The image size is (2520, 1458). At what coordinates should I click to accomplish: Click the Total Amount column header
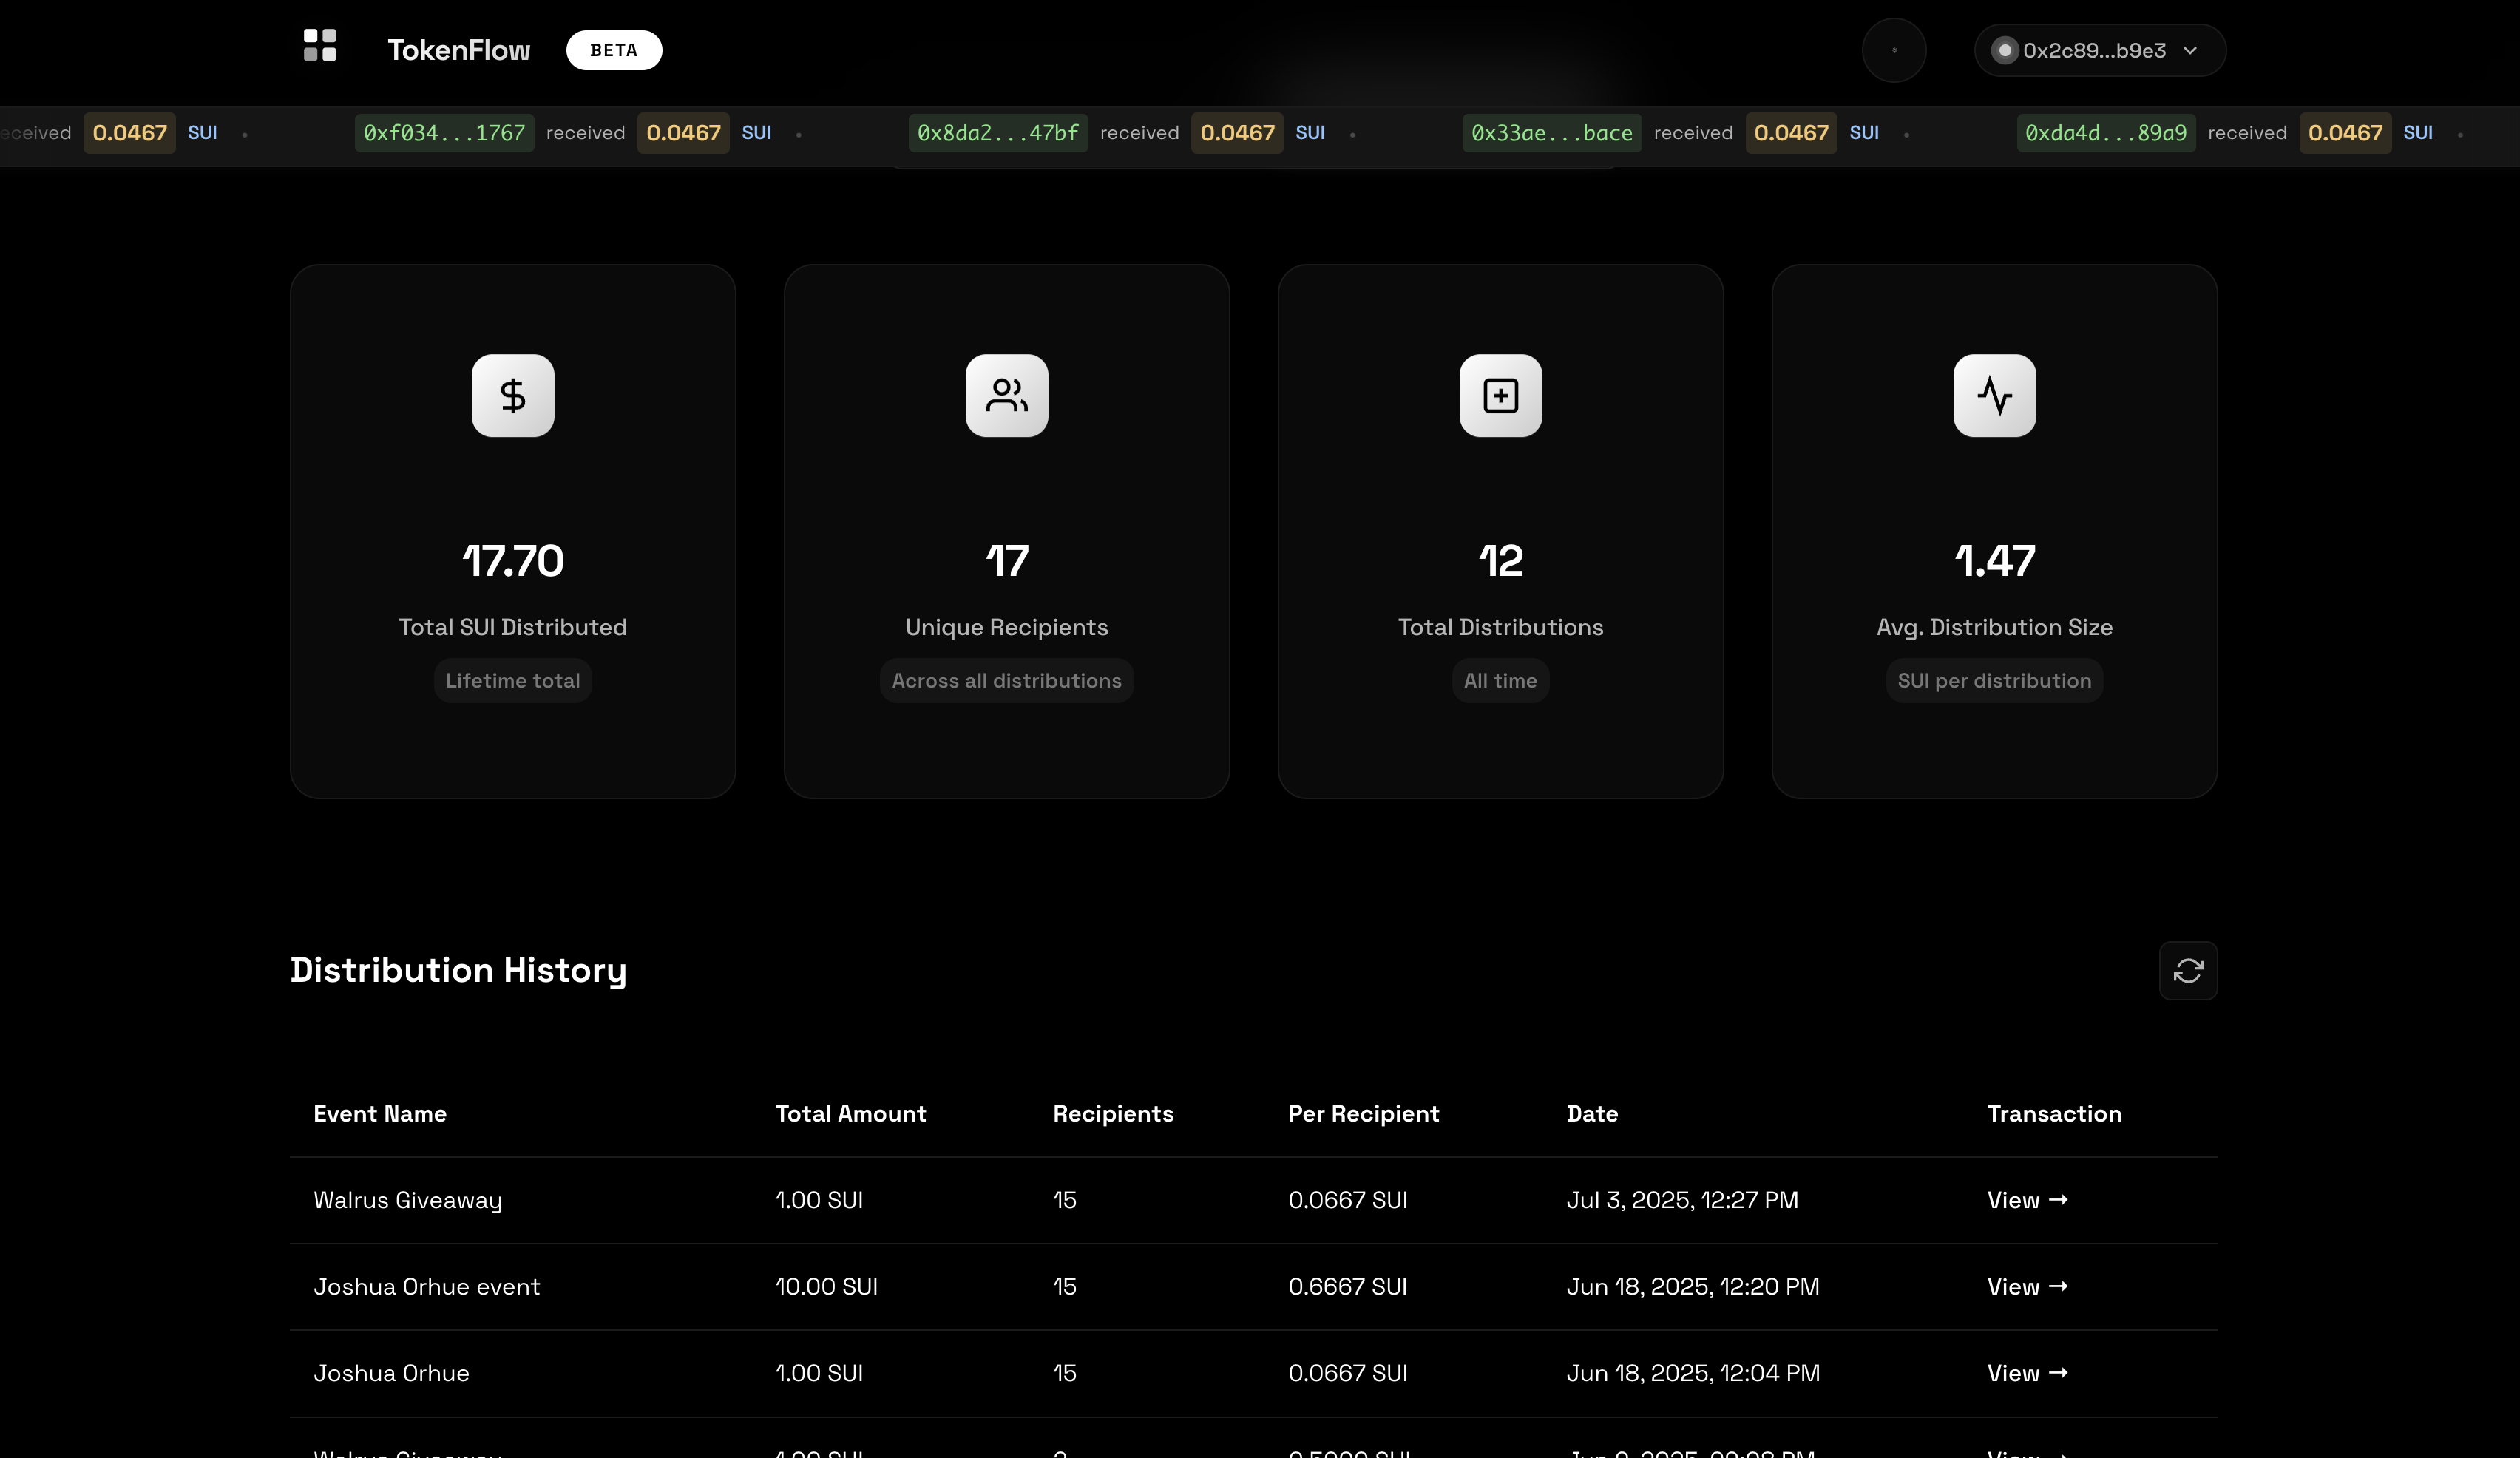click(851, 1114)
